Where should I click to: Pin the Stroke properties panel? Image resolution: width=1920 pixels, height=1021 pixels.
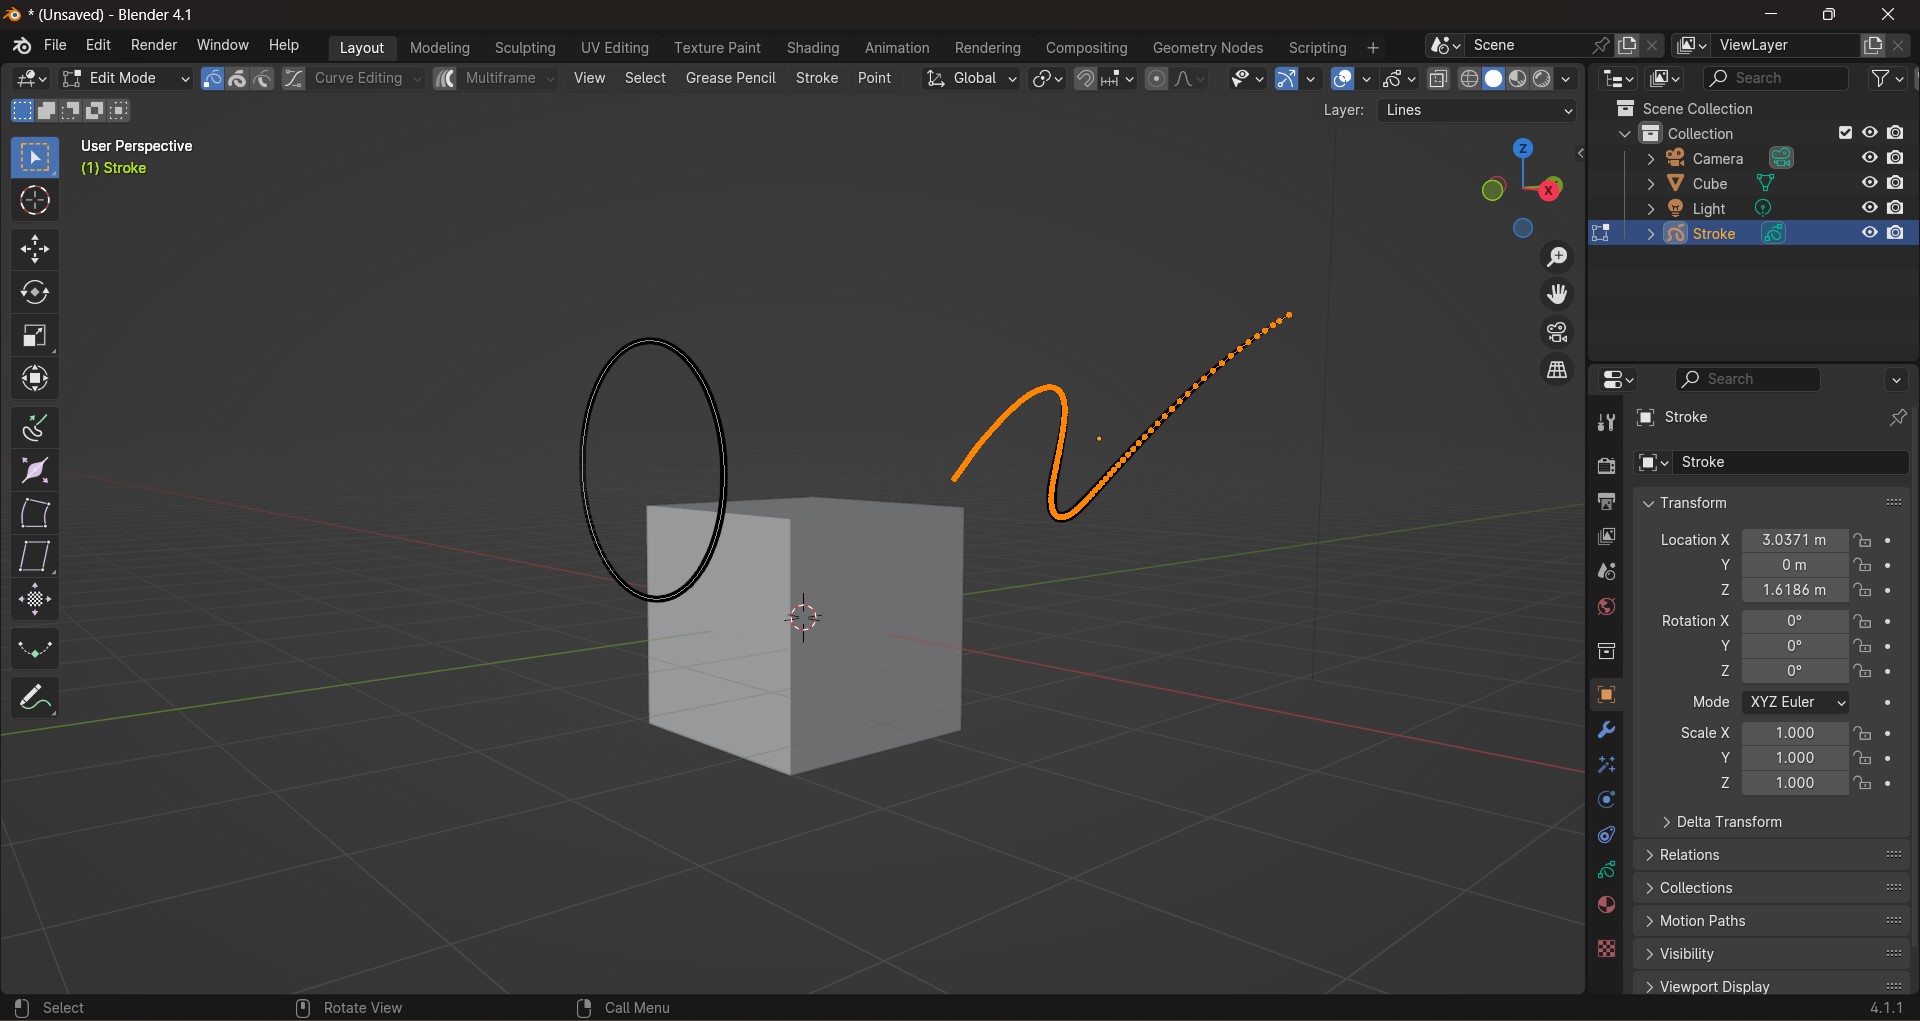[1897, 418]
